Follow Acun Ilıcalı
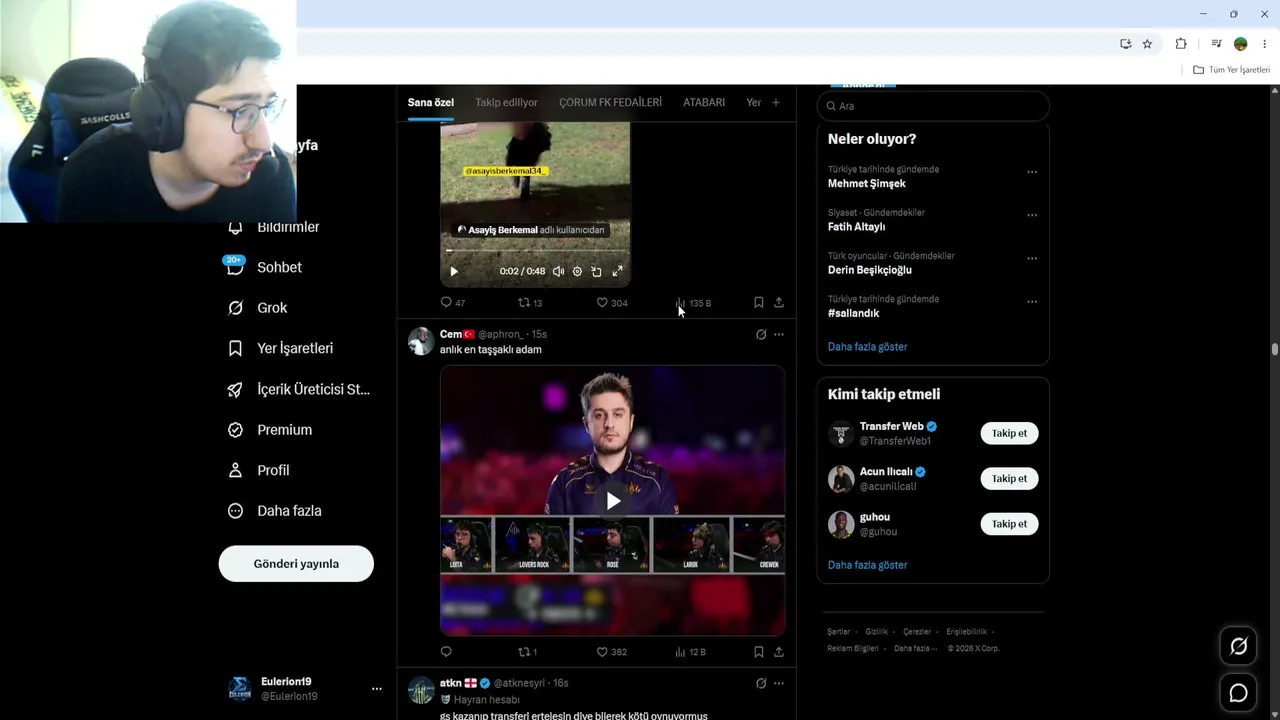 [1009, 478]
